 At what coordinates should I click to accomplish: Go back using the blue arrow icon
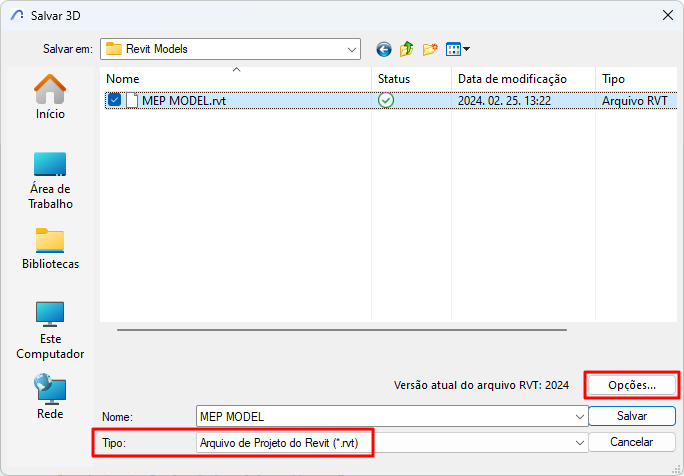coord(384,49)
